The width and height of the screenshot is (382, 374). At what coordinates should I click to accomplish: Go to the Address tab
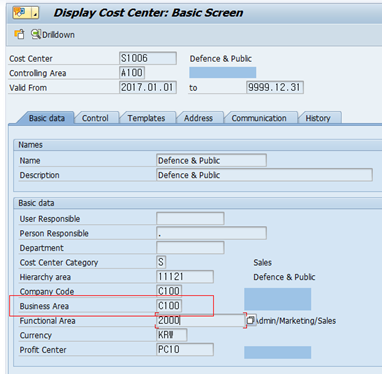pos(198,118)
